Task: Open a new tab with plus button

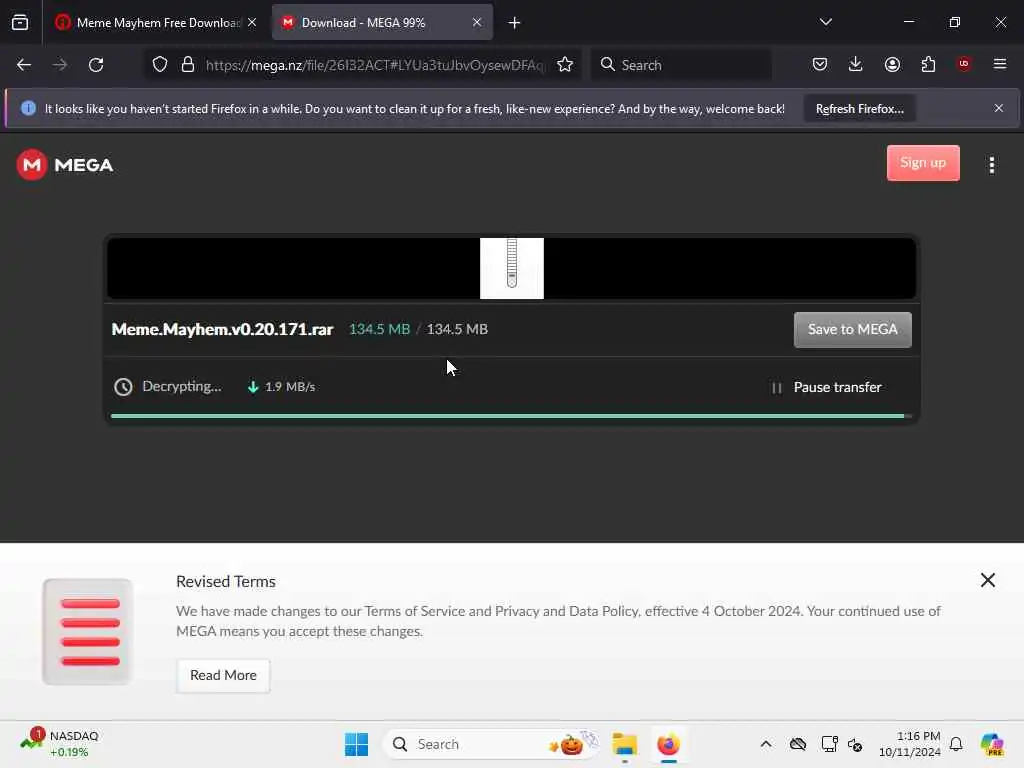Action: (515, 23)
